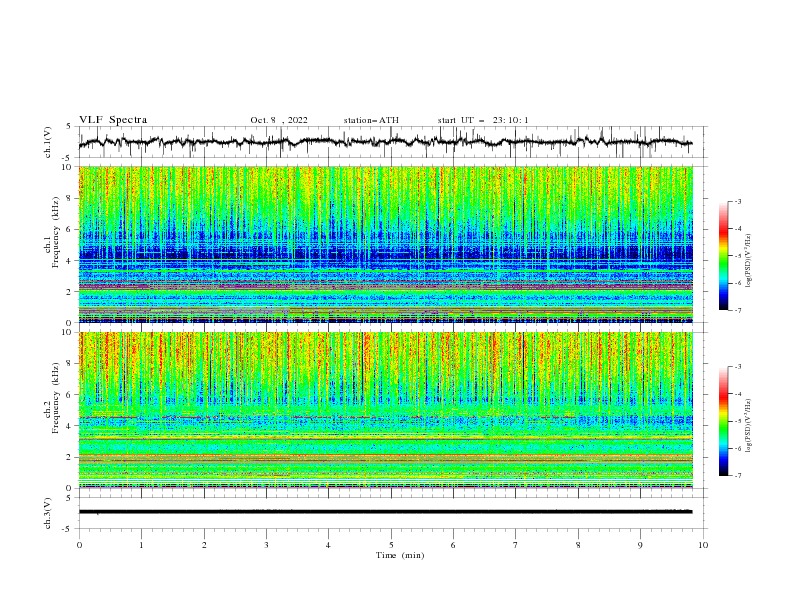This screenshot has height=612, width=792.
Task: Click the "VLF Spectra" title text
Action: [x=113, y=120]
